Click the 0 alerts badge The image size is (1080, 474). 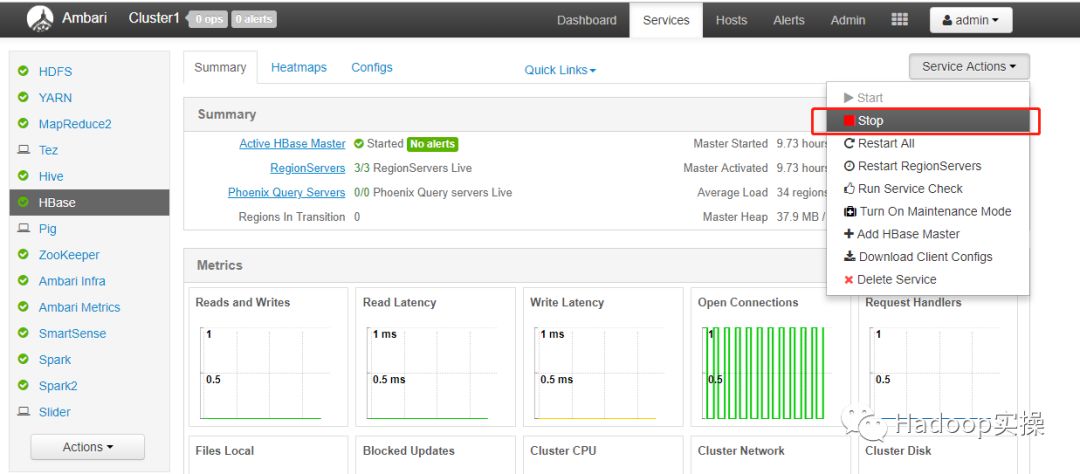pyautogui.click(x=253, y=19)
